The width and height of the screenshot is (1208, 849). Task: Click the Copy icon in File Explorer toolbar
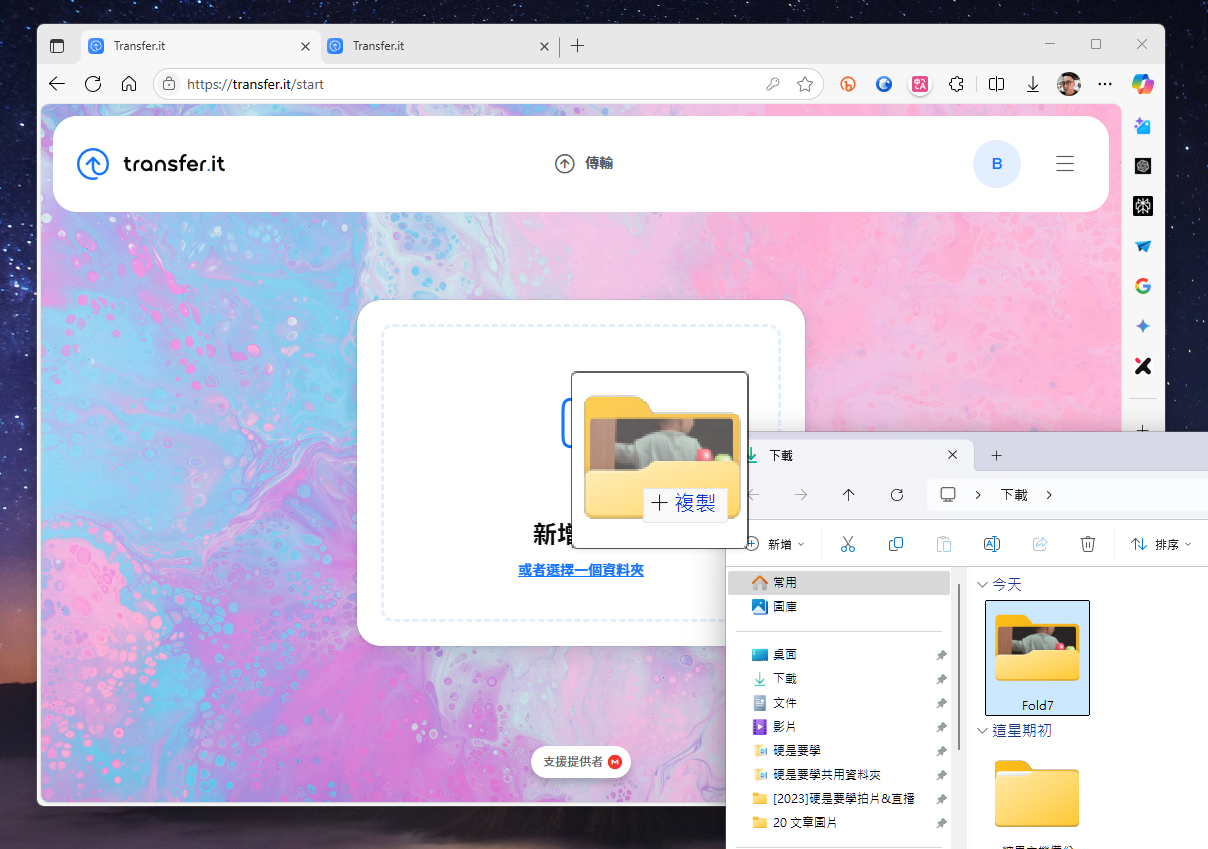coord(896,544)
